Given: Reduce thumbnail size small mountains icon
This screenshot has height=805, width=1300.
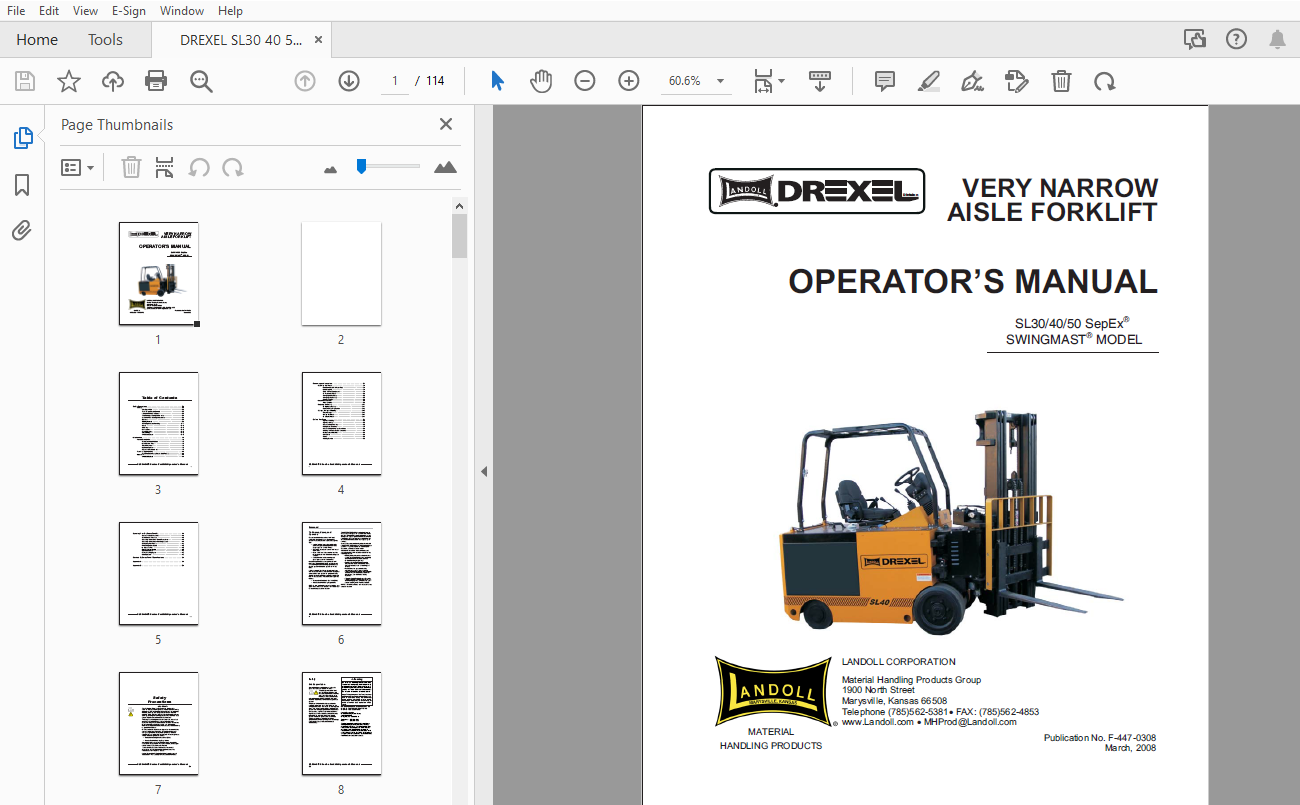Looking at the screenshot, I should tap(331, 169).
